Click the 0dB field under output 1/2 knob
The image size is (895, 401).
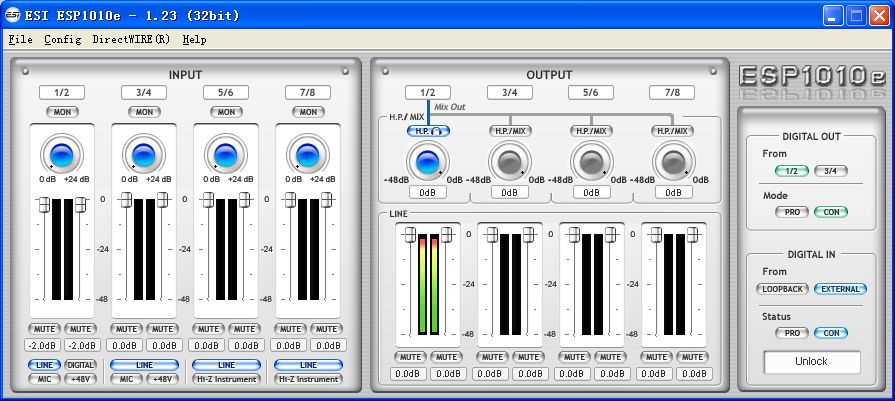[428, 193]
